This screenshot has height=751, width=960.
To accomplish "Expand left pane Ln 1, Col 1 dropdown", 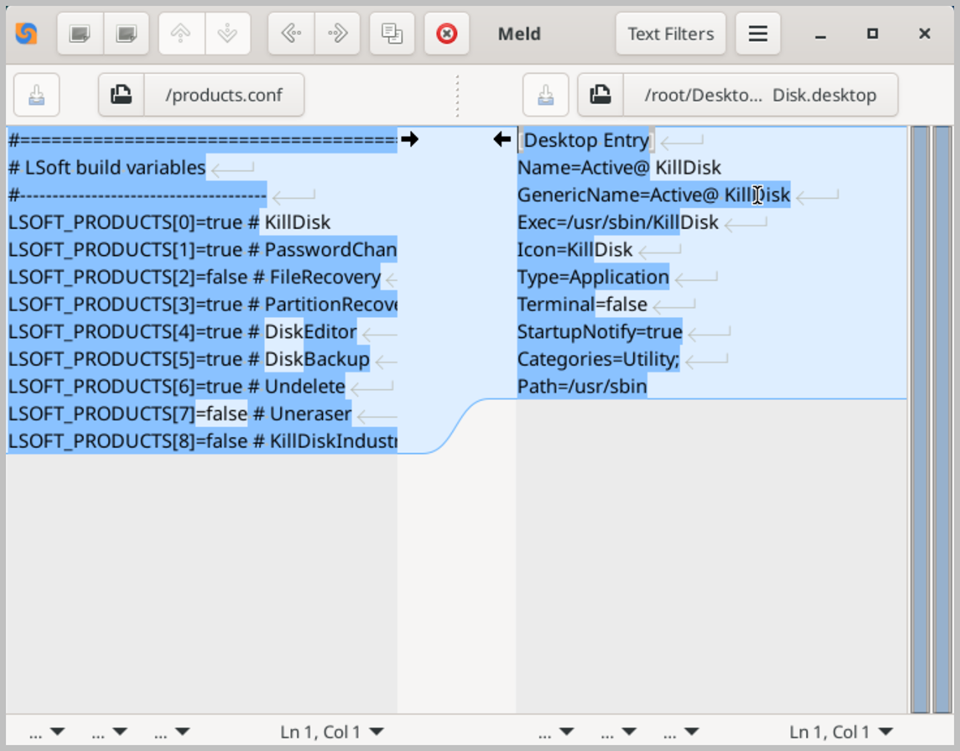I will point(332,731).
